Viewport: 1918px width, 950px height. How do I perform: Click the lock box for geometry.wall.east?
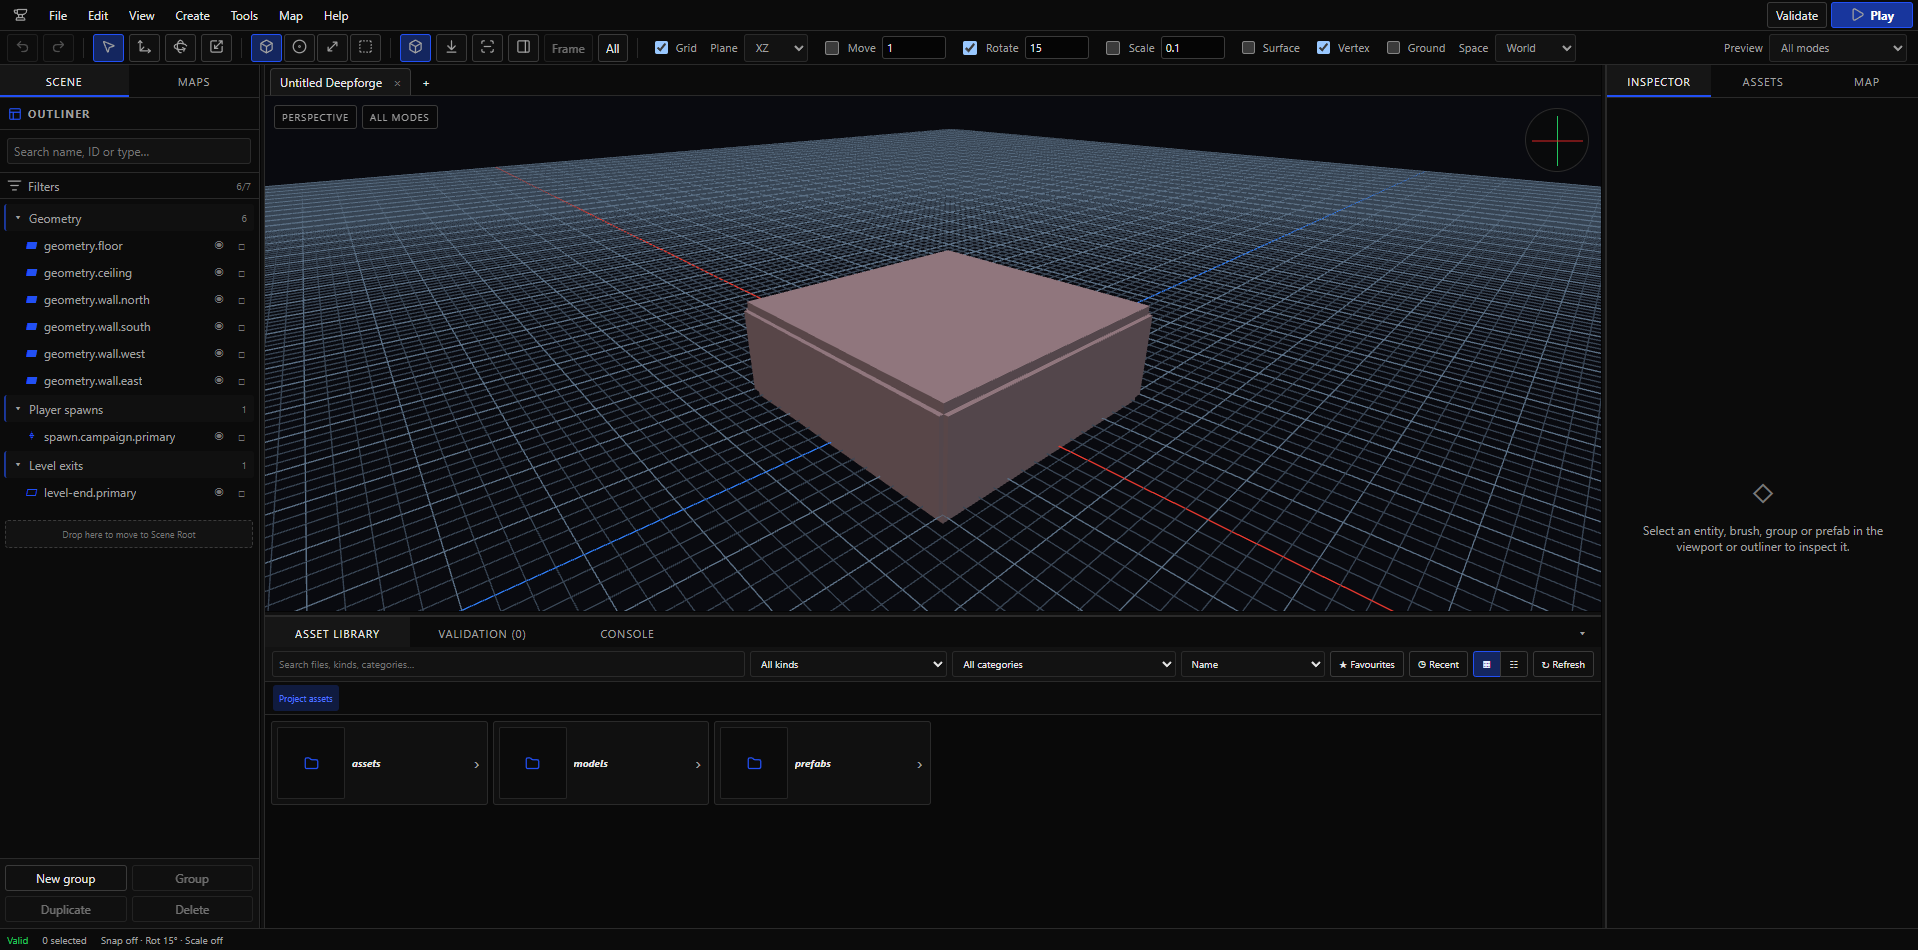click(x=241, y=381)
